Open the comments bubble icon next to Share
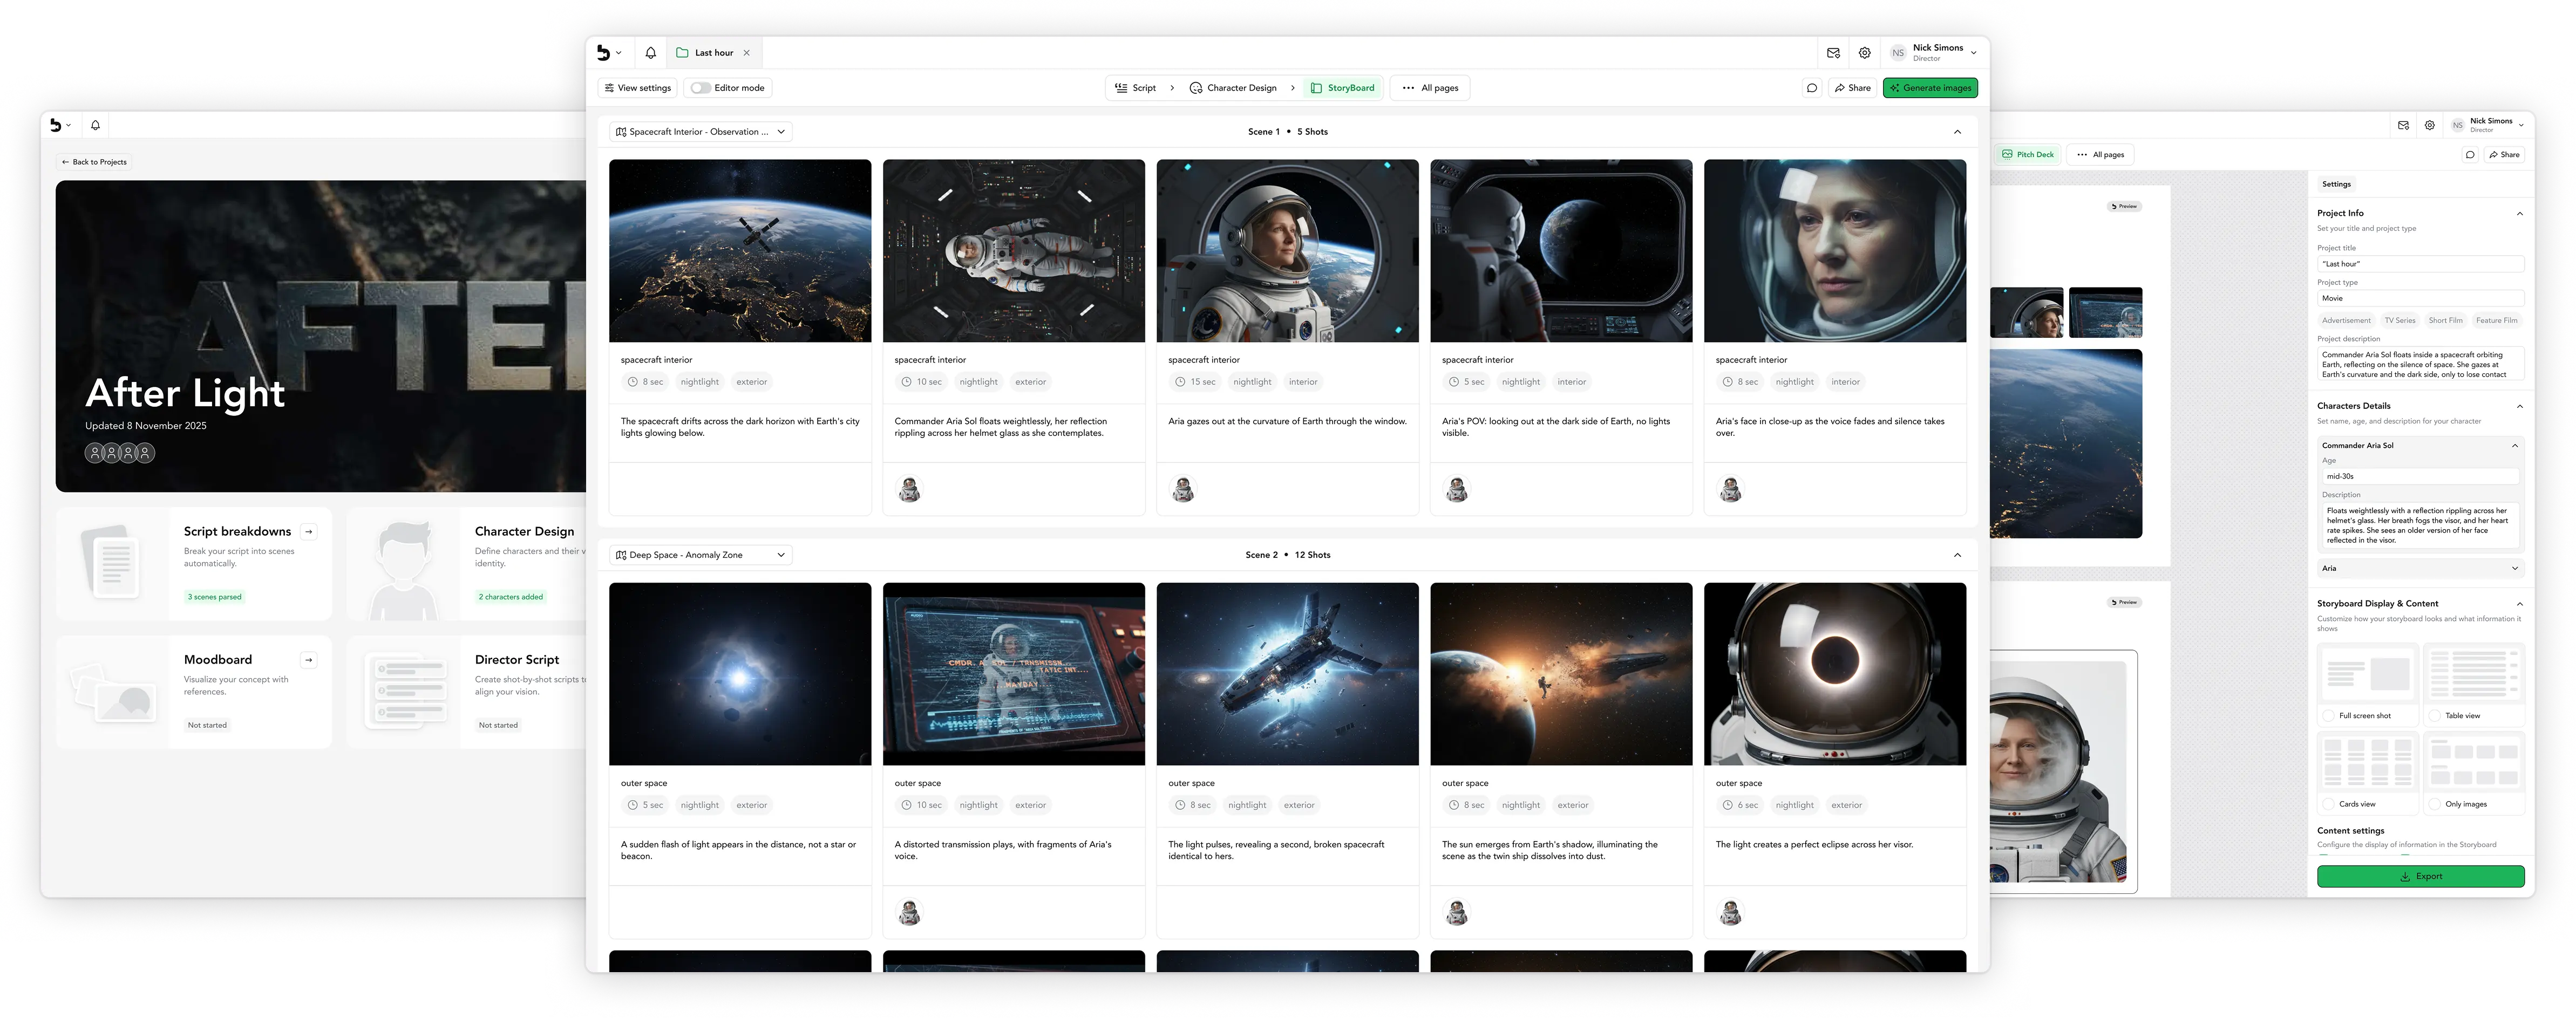 (x=1811, y=88)
